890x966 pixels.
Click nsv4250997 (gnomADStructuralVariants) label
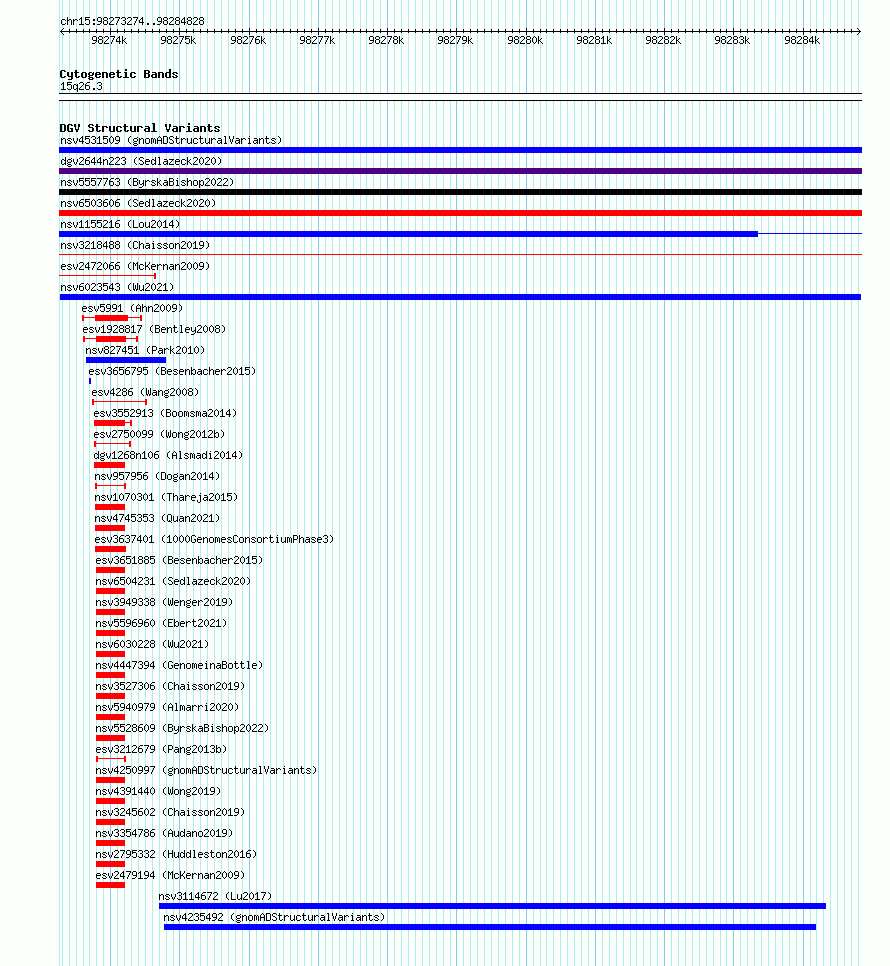click(x=206, y=770)
